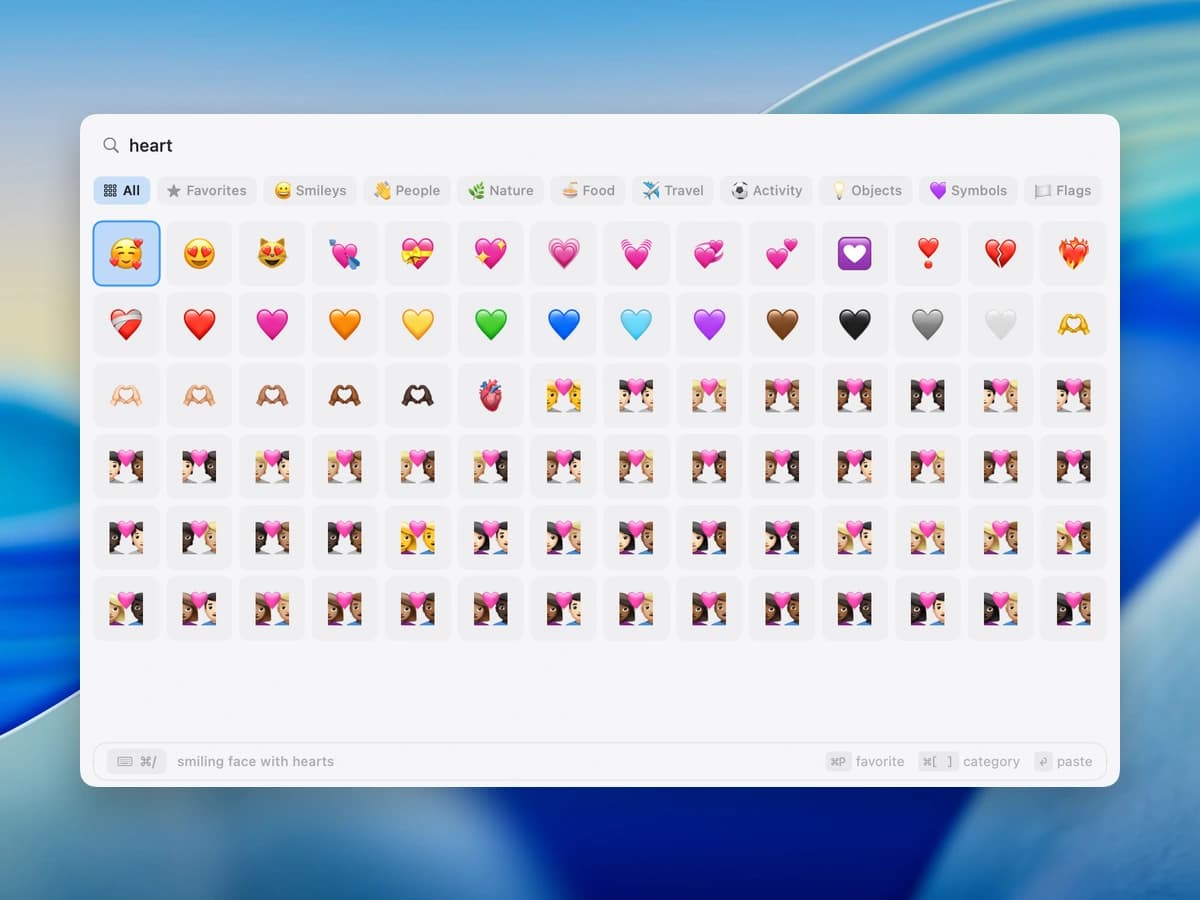Select the black heart emoji

(x=855, y=325)
